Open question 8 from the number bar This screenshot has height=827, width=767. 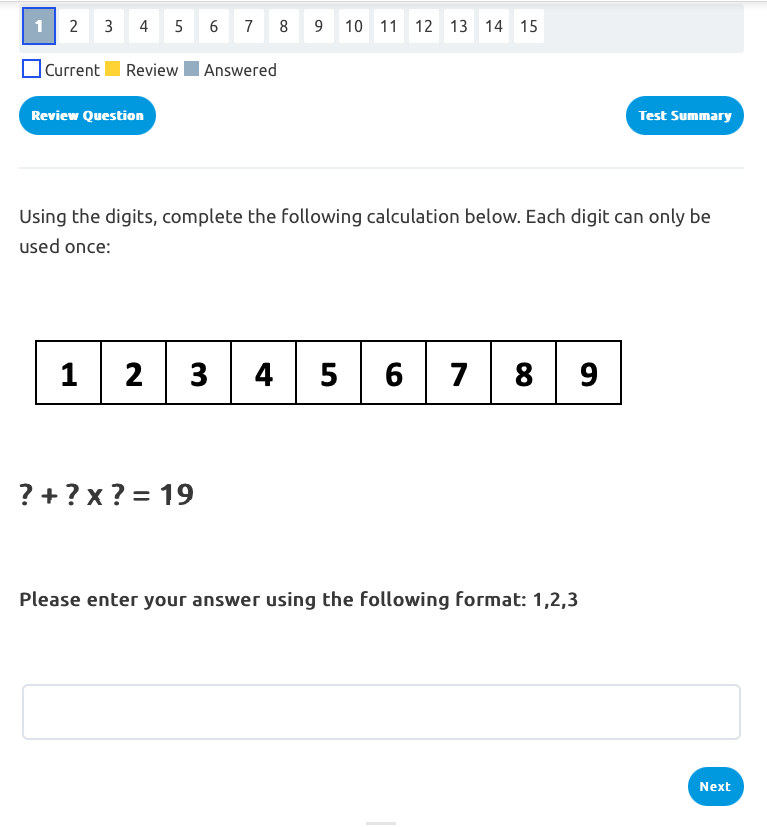point(283,27)
